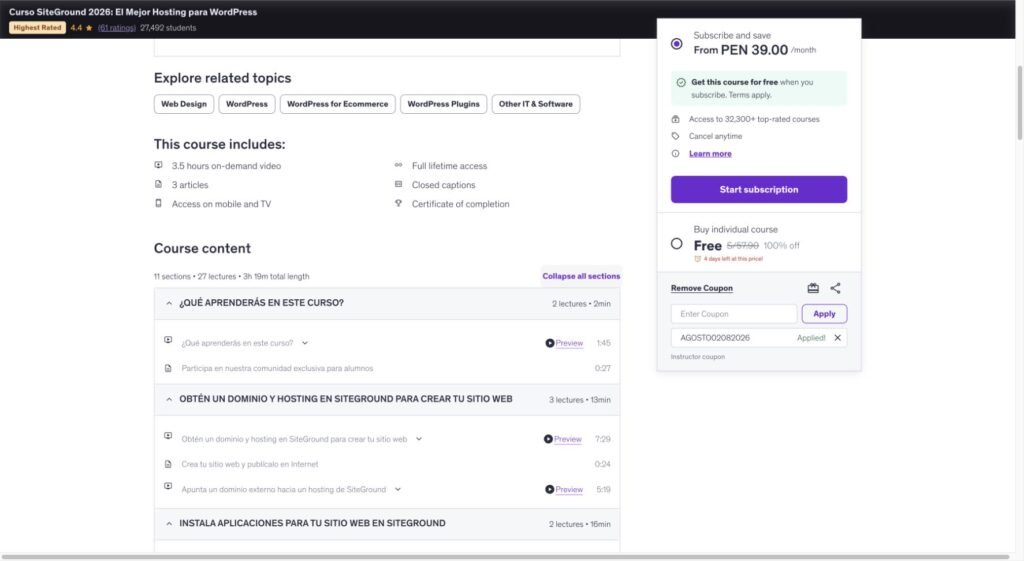
Task: Click '27,492 students' in the header
Action: tap(168, 28)
